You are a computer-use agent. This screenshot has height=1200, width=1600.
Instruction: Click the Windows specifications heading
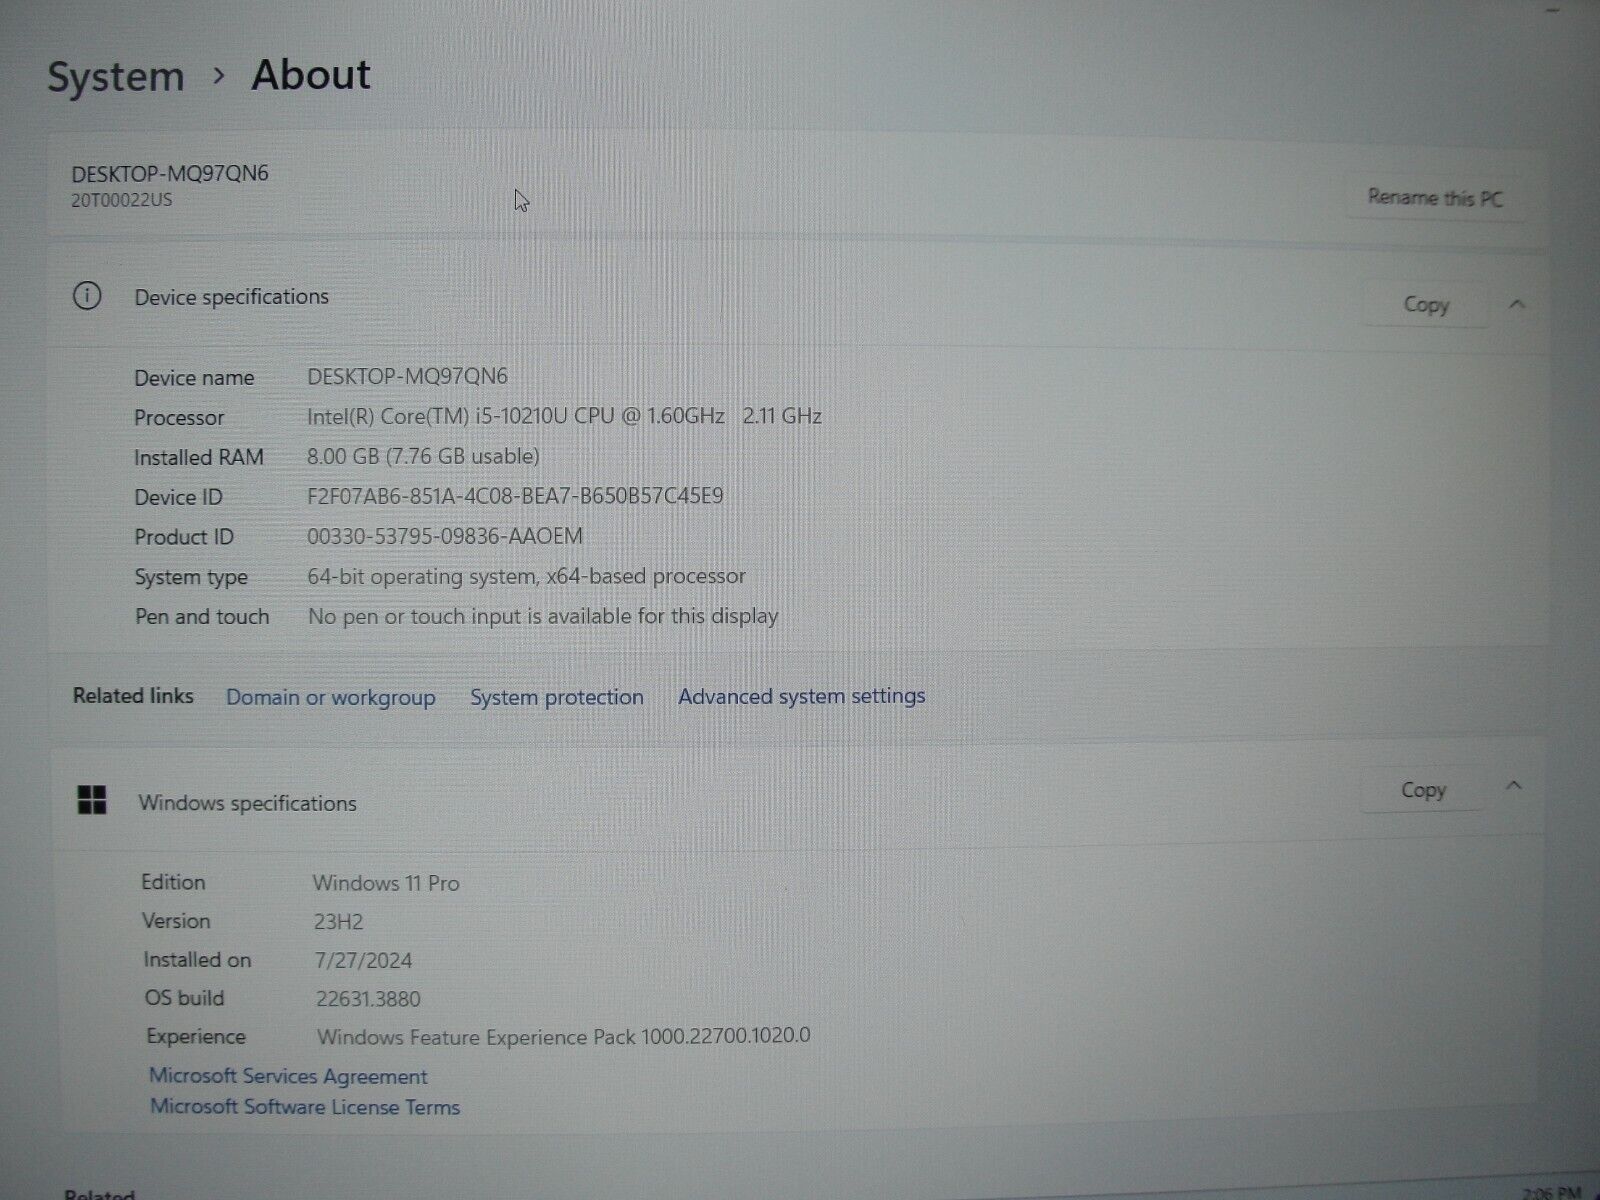point(248,803)
